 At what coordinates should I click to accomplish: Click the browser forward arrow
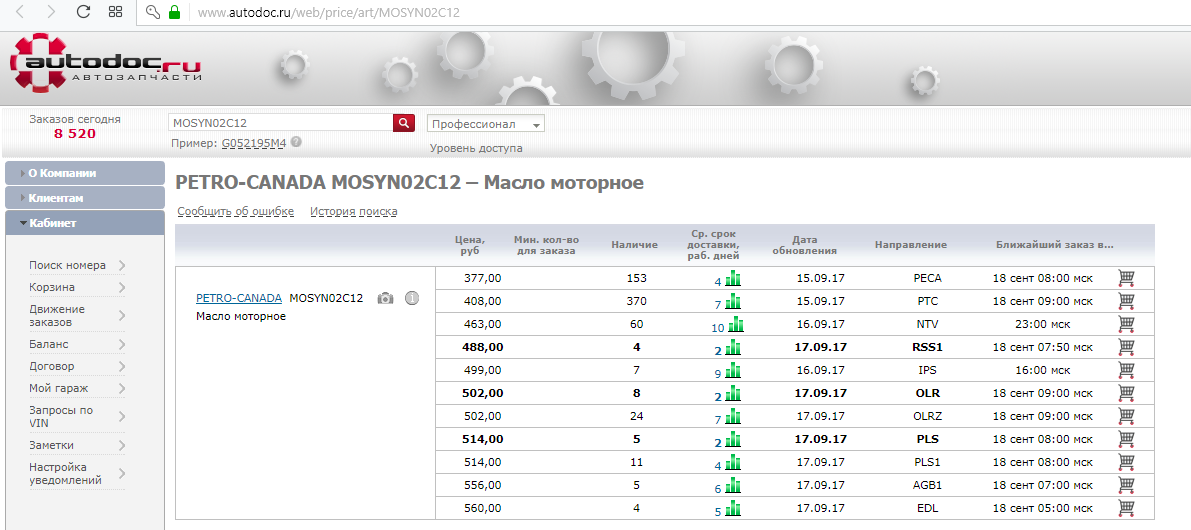pyautogui.click(x=51, y=12)
